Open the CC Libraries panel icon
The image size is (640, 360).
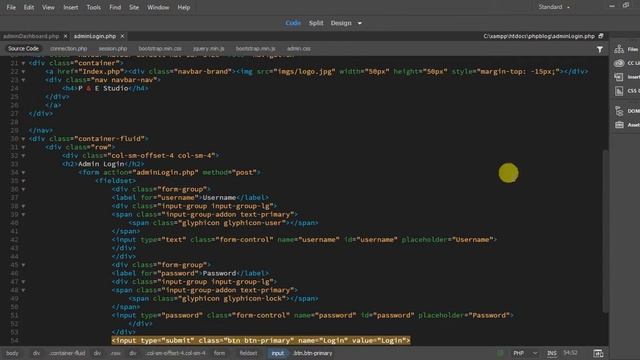[x=619, y=63]
